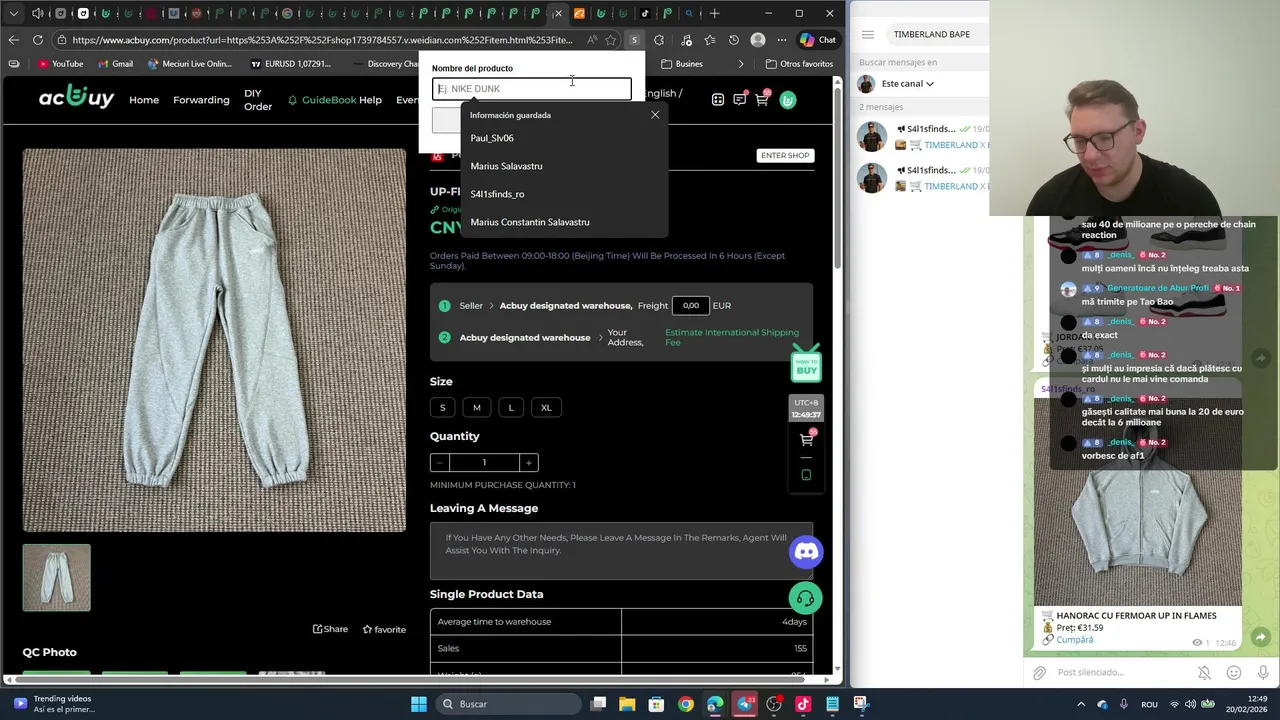Open the floating side cart icon
This screenshot has height=720, width=1280.
click(x=806, y=440)
